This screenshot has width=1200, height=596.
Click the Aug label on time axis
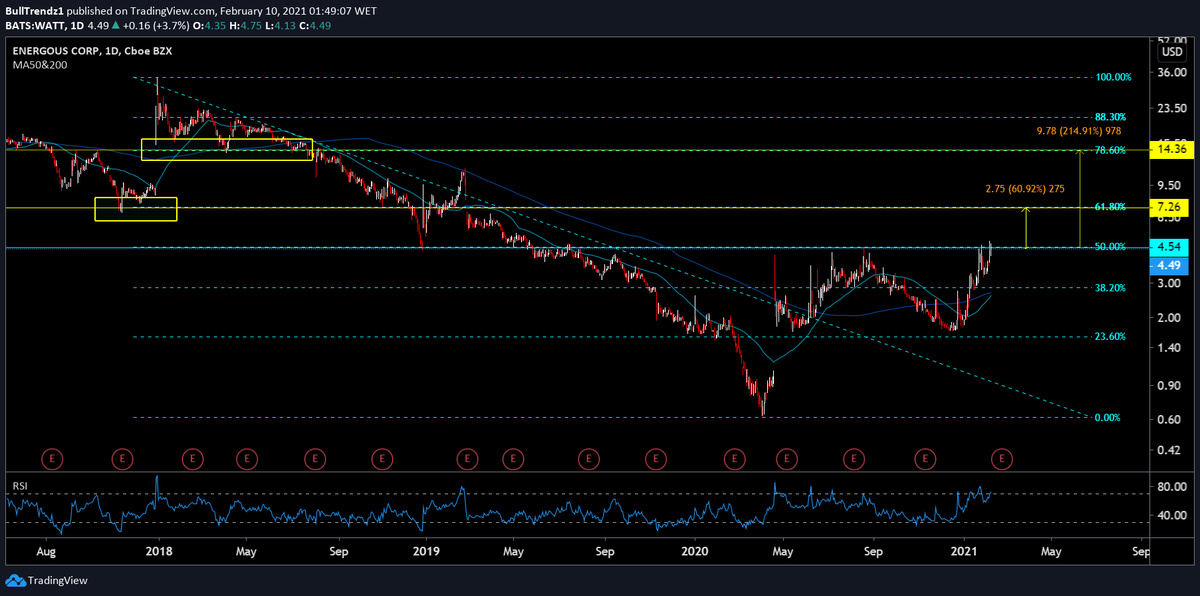pos(47,551)
